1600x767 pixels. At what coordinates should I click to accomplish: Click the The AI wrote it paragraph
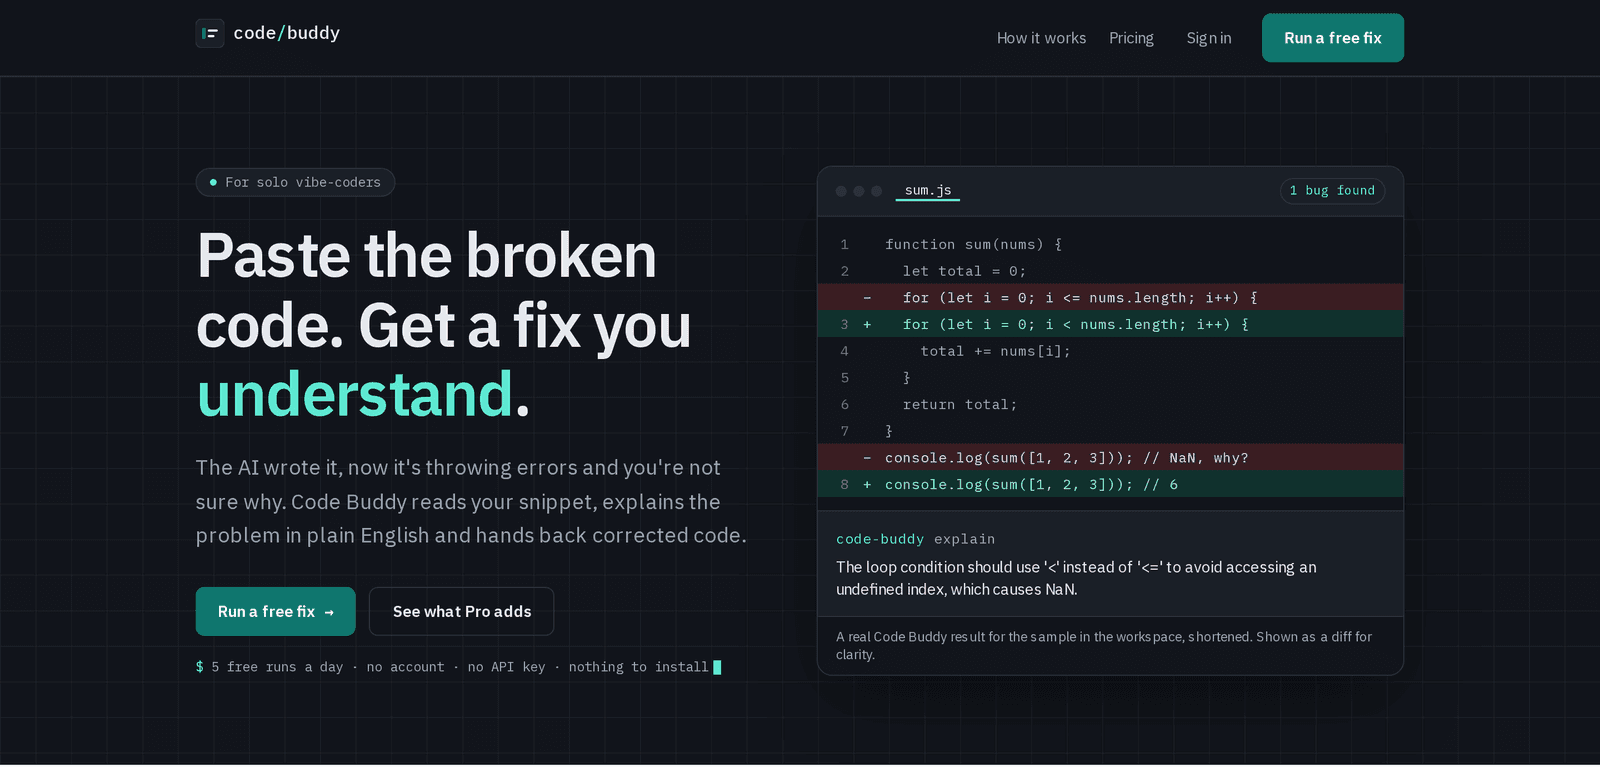(x=471, y=501)
